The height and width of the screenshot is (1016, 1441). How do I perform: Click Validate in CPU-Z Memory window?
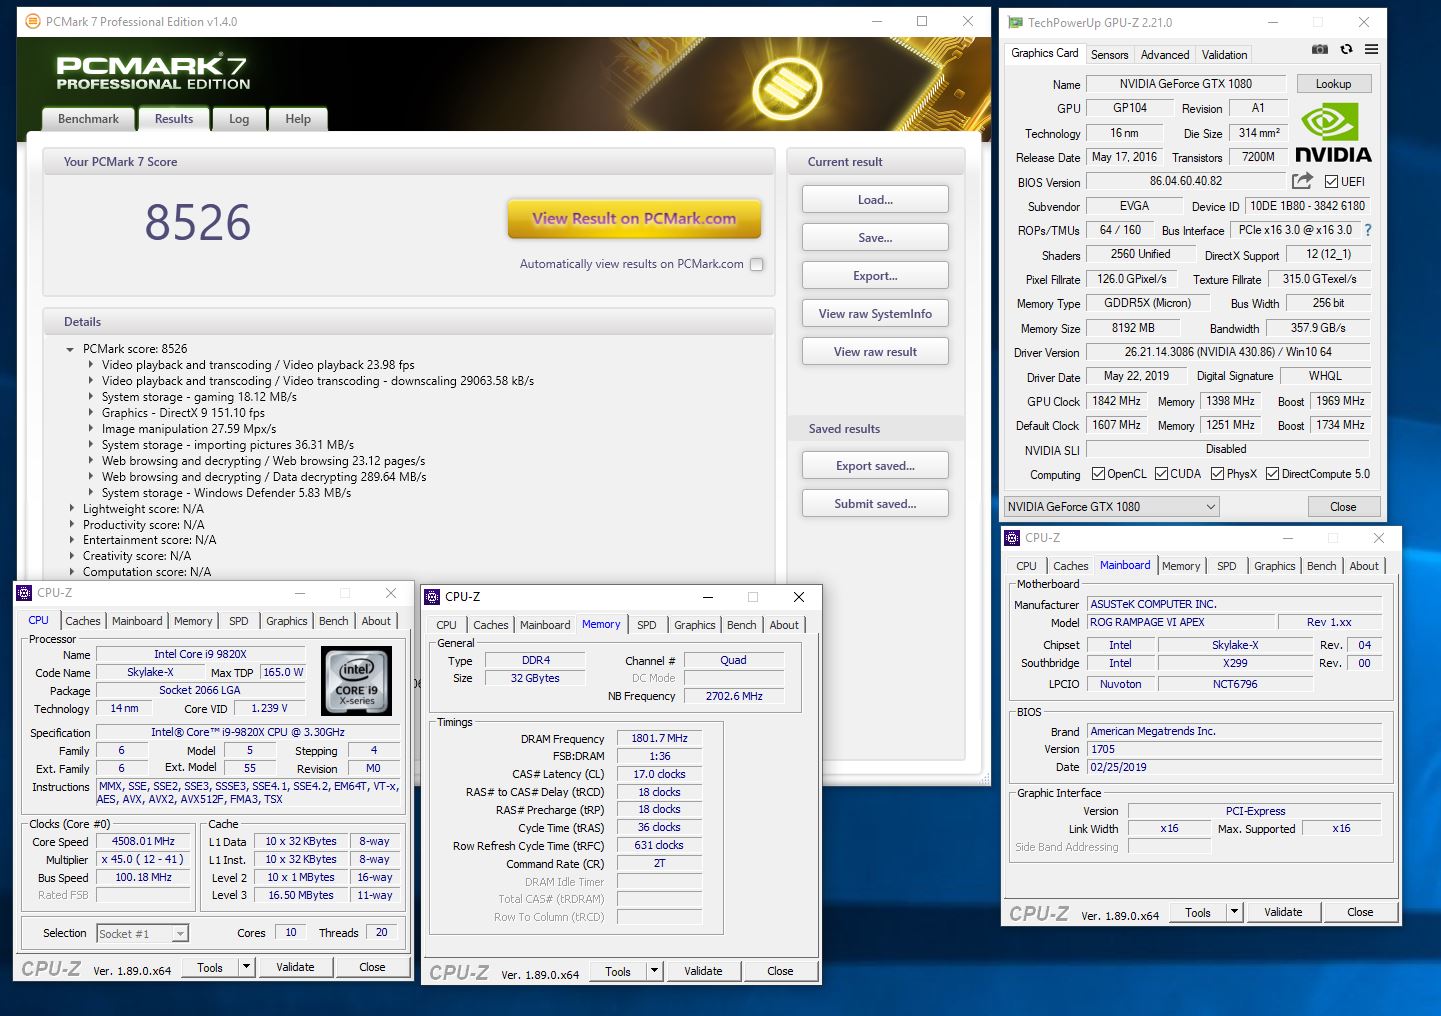pyautogui.click(x=703, y=971)
